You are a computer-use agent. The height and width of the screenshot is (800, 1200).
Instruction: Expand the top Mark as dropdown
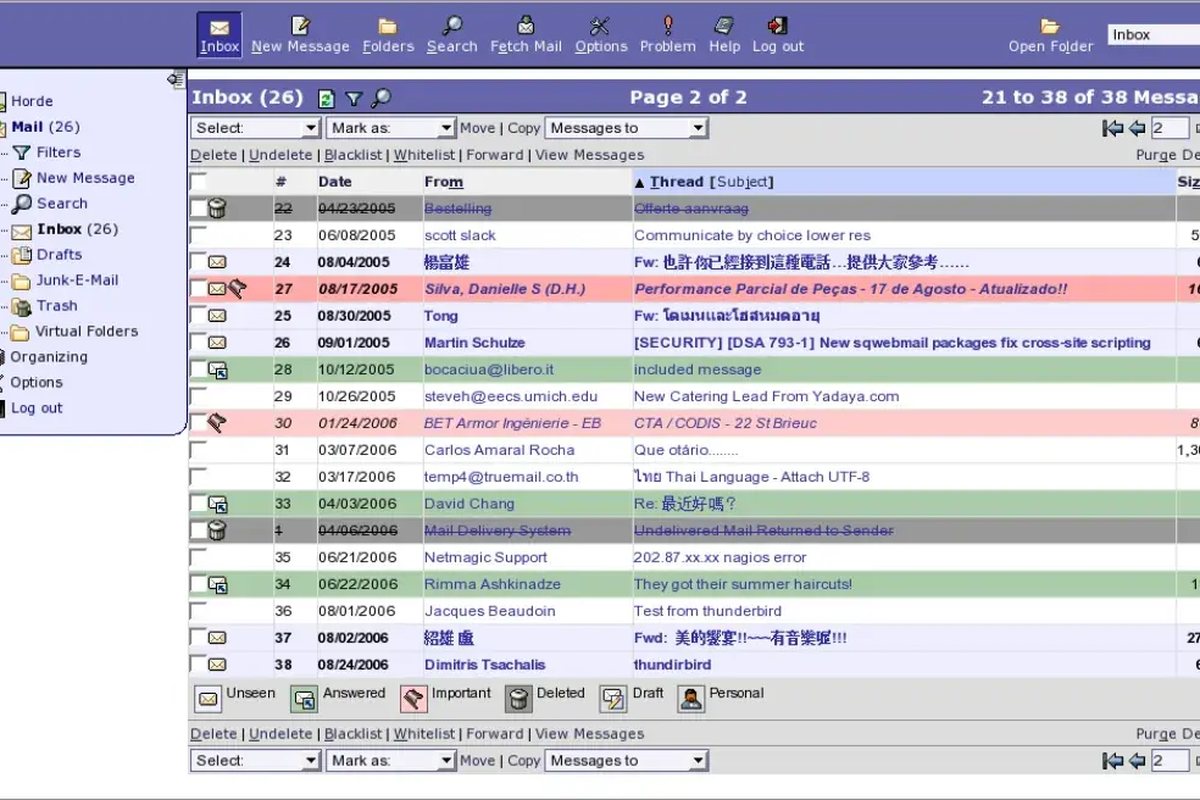[391, 128]
